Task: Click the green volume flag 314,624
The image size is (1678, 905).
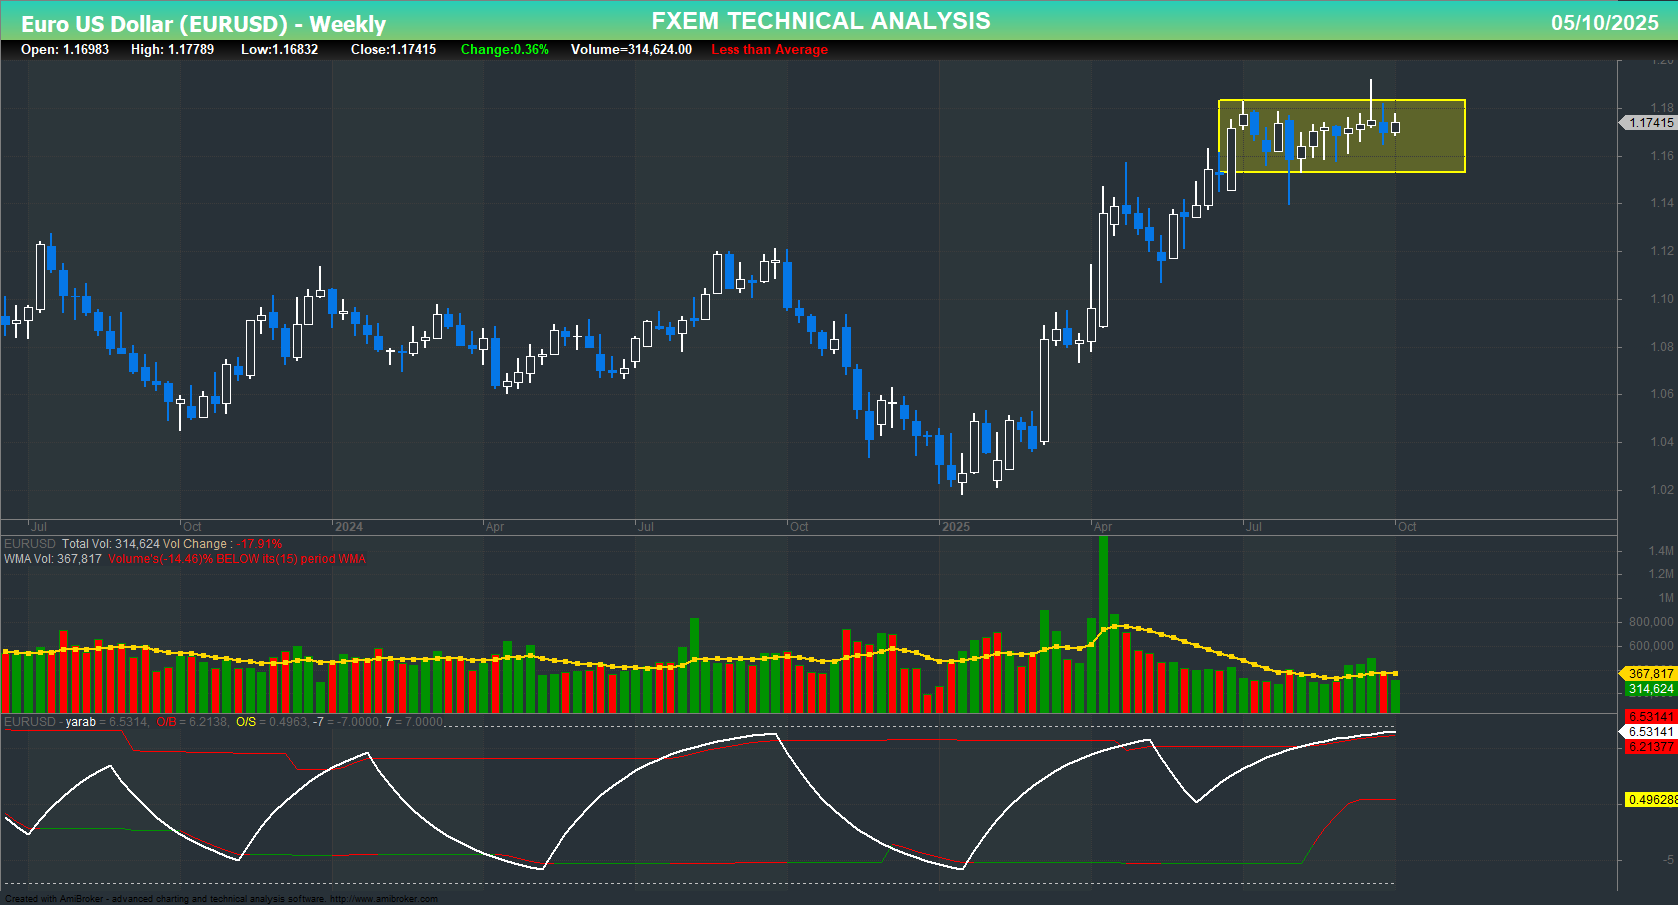Action: pos(1648,689)
